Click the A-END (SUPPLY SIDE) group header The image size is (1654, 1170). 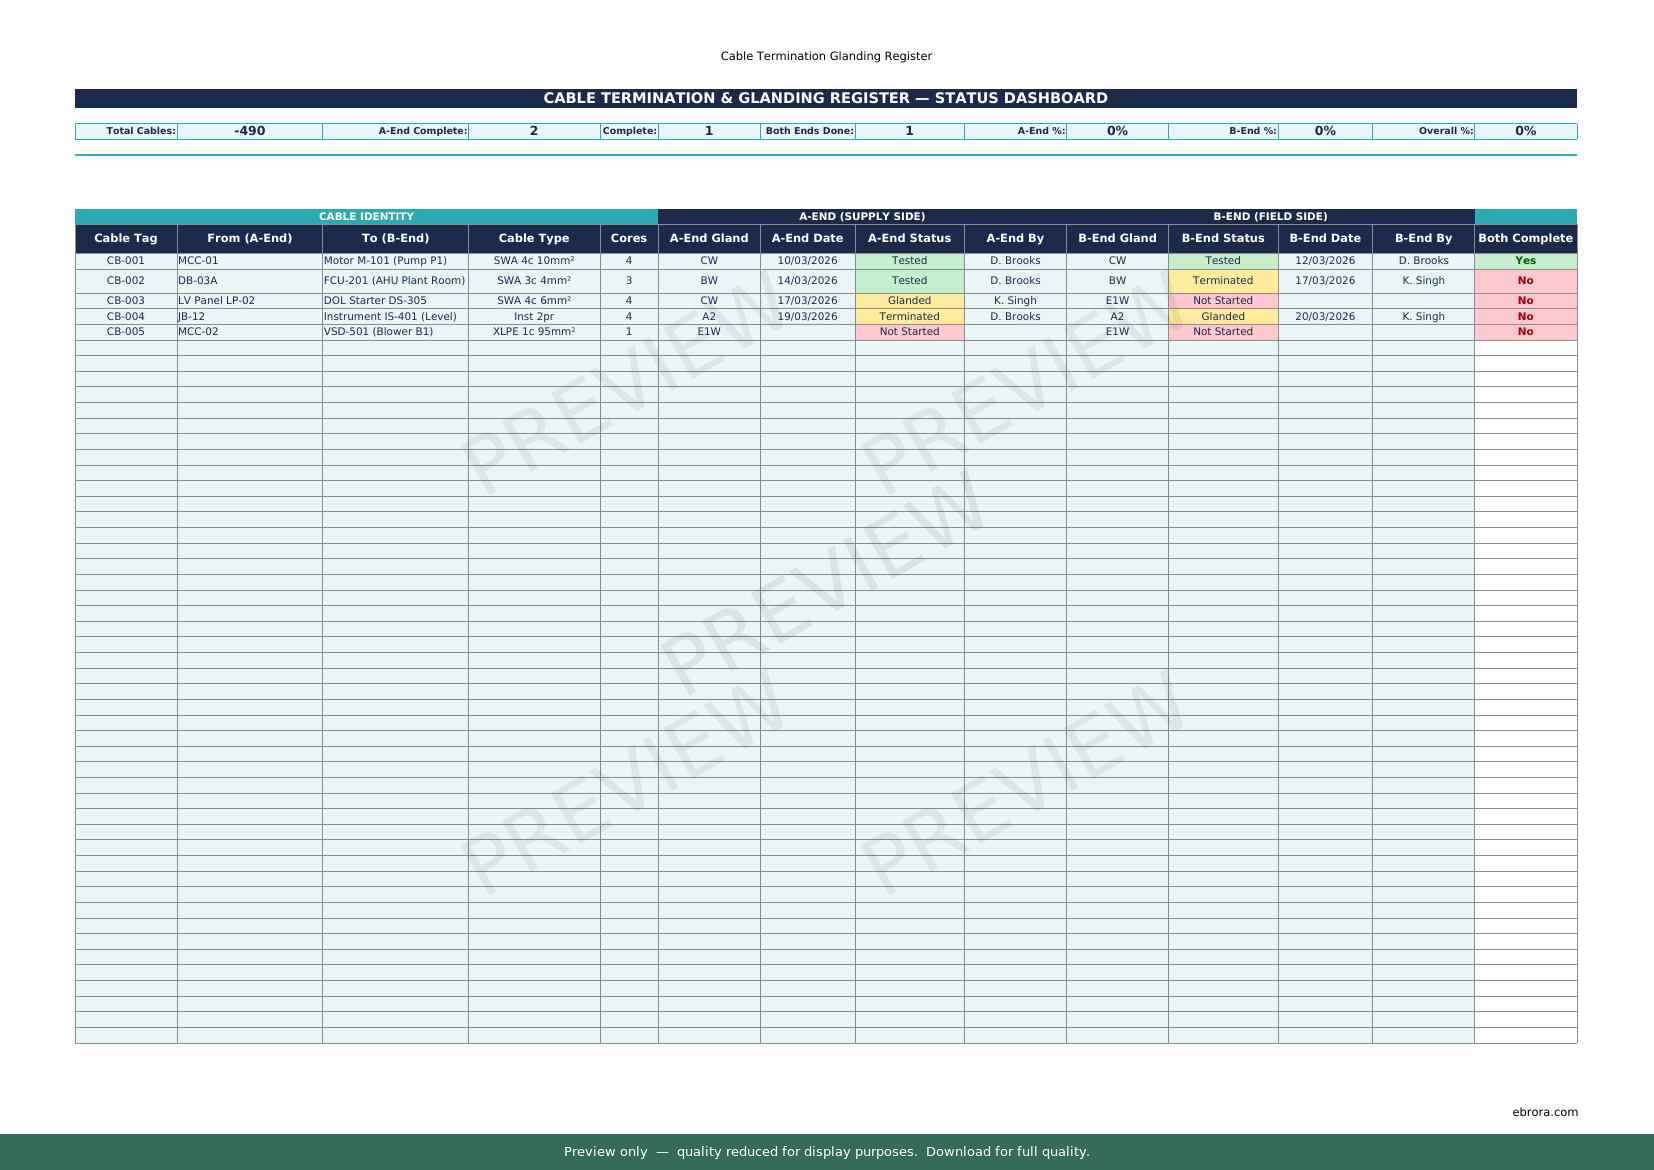(x=861, y=216)
